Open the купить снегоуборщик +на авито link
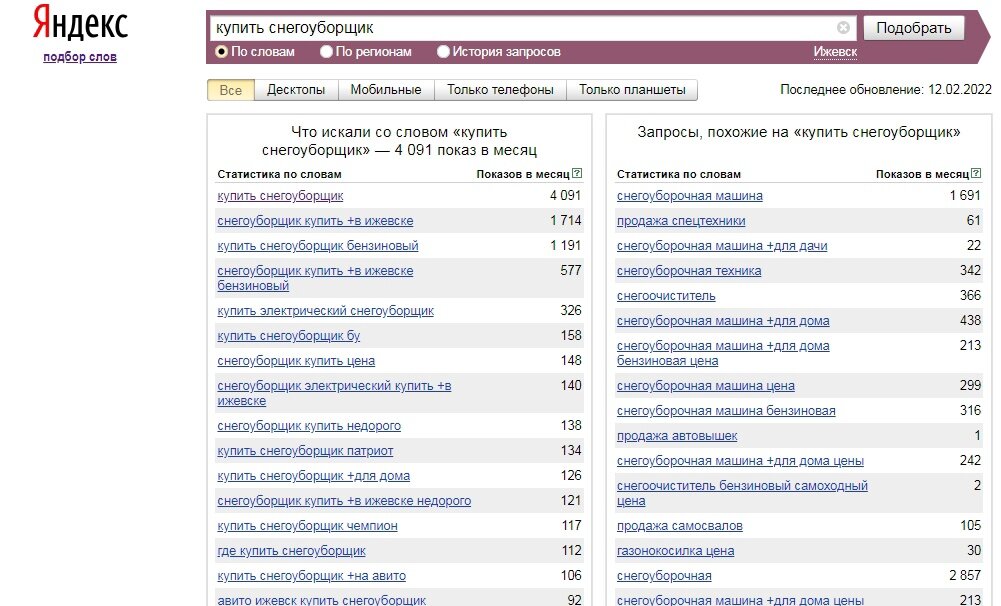Image resolution: width=1001 pixels, height=606 pixels. click(312, 575)
